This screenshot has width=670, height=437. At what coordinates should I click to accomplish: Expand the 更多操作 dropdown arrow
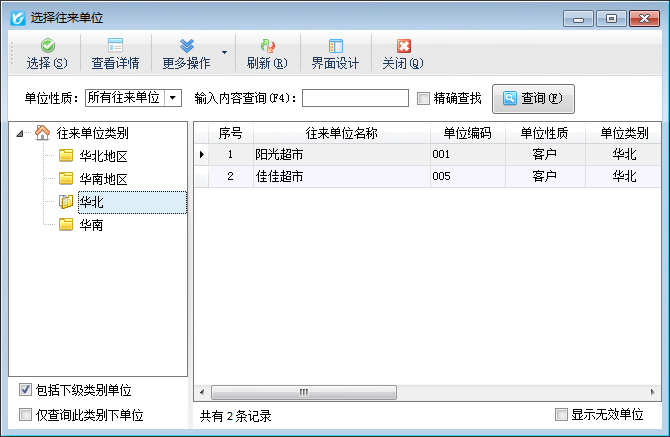(x=224, y=51)
